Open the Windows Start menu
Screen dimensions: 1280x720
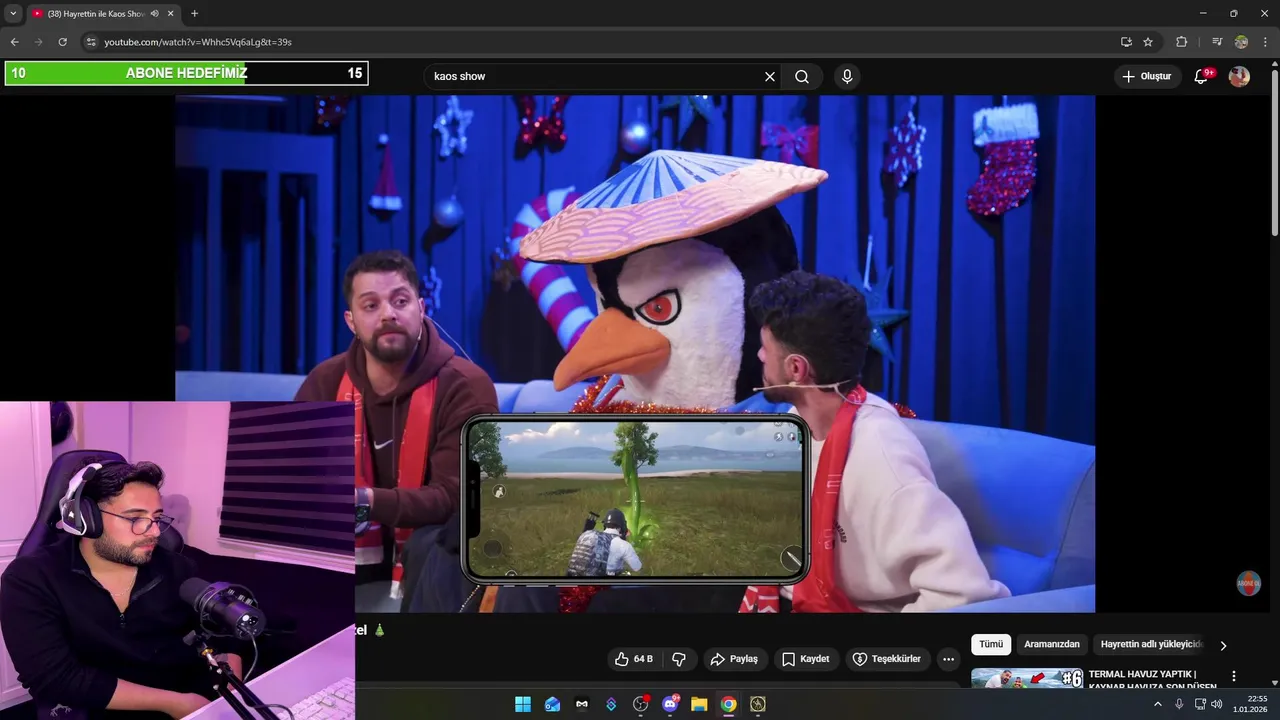(523, 704)
